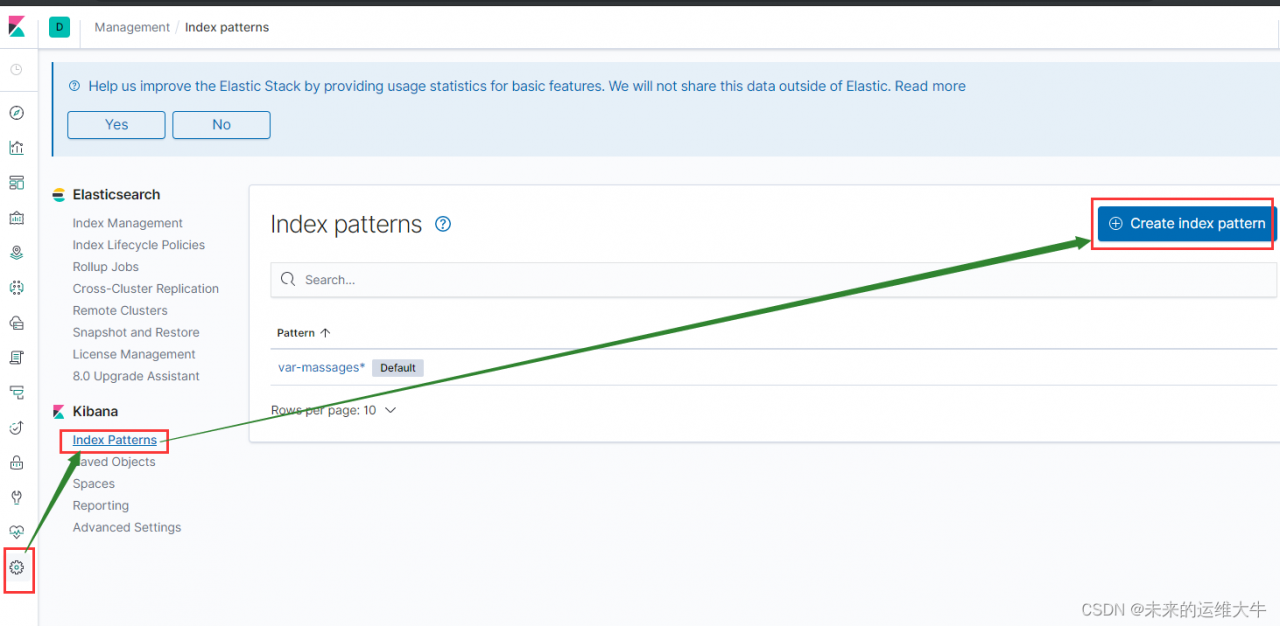Open Visualize via the bar chart icon
Image resolution: width=1280 pixels, height=626 pixels.
coord(16,148)
